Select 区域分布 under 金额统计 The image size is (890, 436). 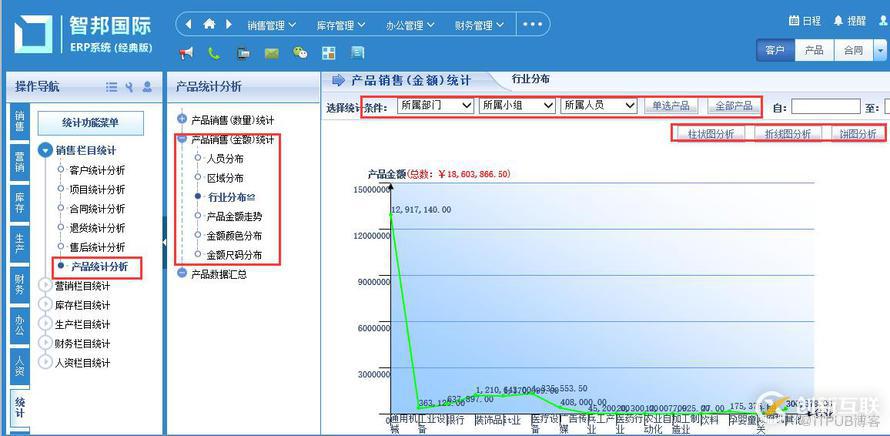pos(225,178)
